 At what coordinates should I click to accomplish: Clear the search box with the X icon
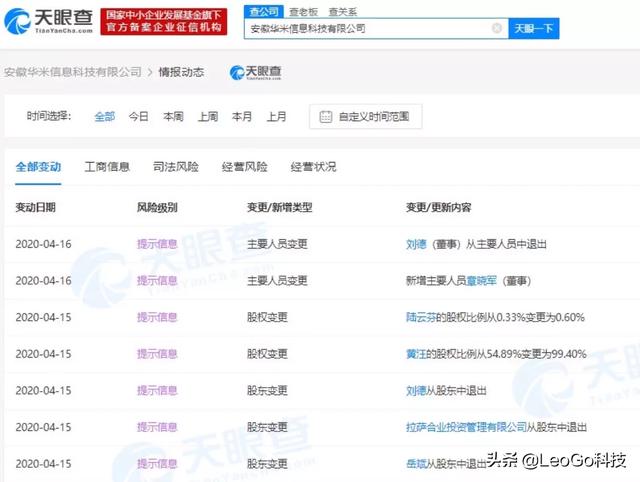497,29
